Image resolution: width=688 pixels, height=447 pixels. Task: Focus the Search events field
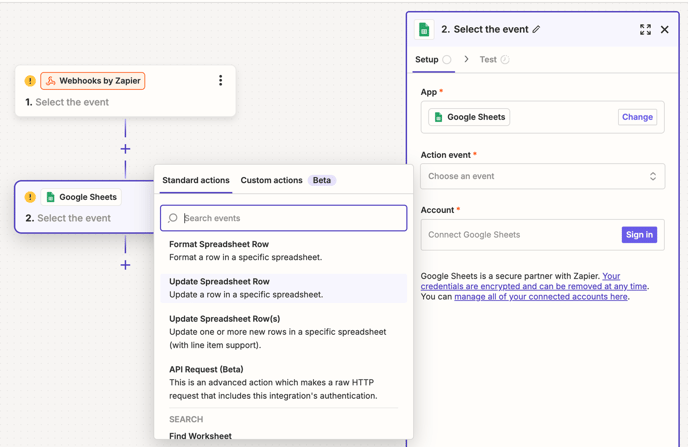coord(283,218)
